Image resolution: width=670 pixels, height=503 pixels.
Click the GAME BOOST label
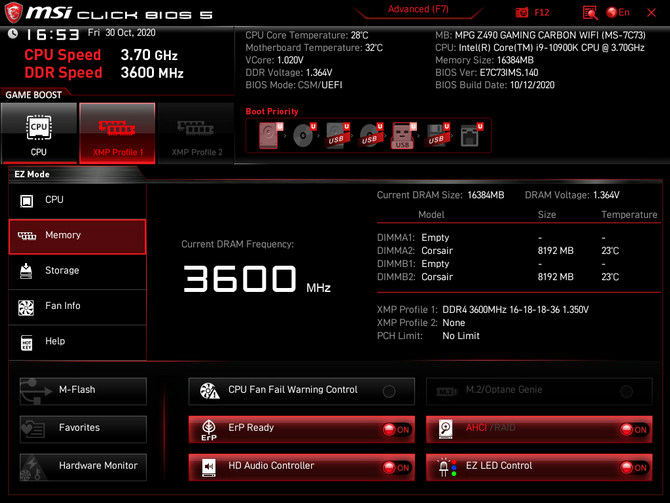pyautogui.click(x=34, y=95)
